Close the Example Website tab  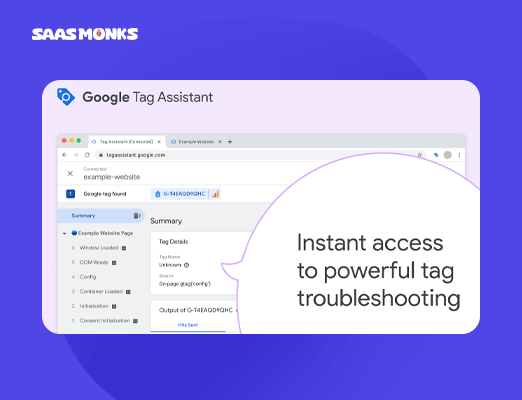220,142
